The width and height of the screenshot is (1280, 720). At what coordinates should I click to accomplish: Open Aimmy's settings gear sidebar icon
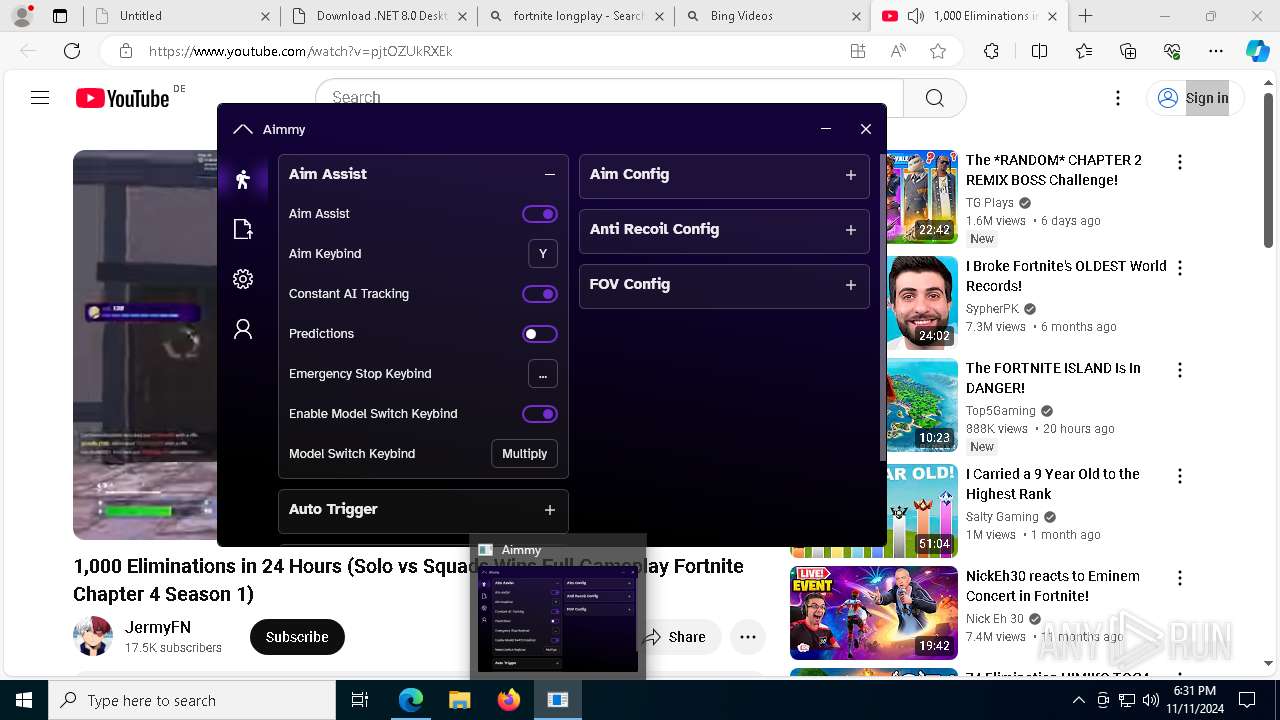pyautogui.click(x=242, y=279)
